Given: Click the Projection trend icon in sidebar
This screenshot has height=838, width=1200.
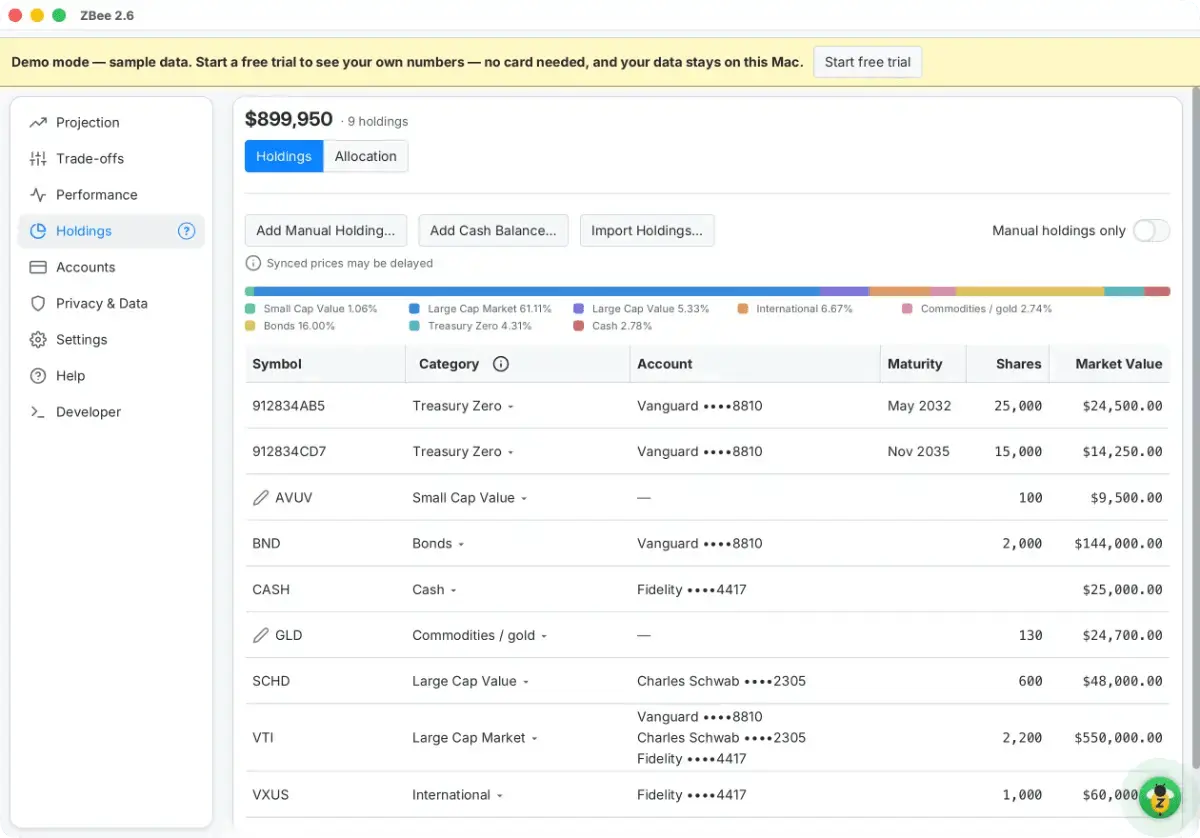Looking at the screenshot, I should click(x=38, y=123).
